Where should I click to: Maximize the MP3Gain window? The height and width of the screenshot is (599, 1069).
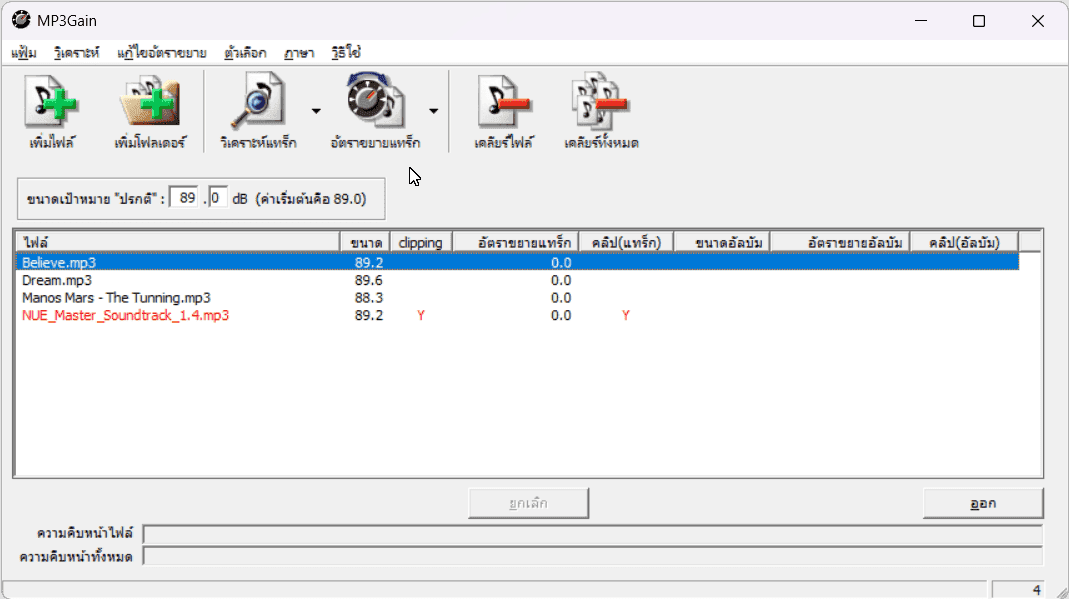click(979, 21)
